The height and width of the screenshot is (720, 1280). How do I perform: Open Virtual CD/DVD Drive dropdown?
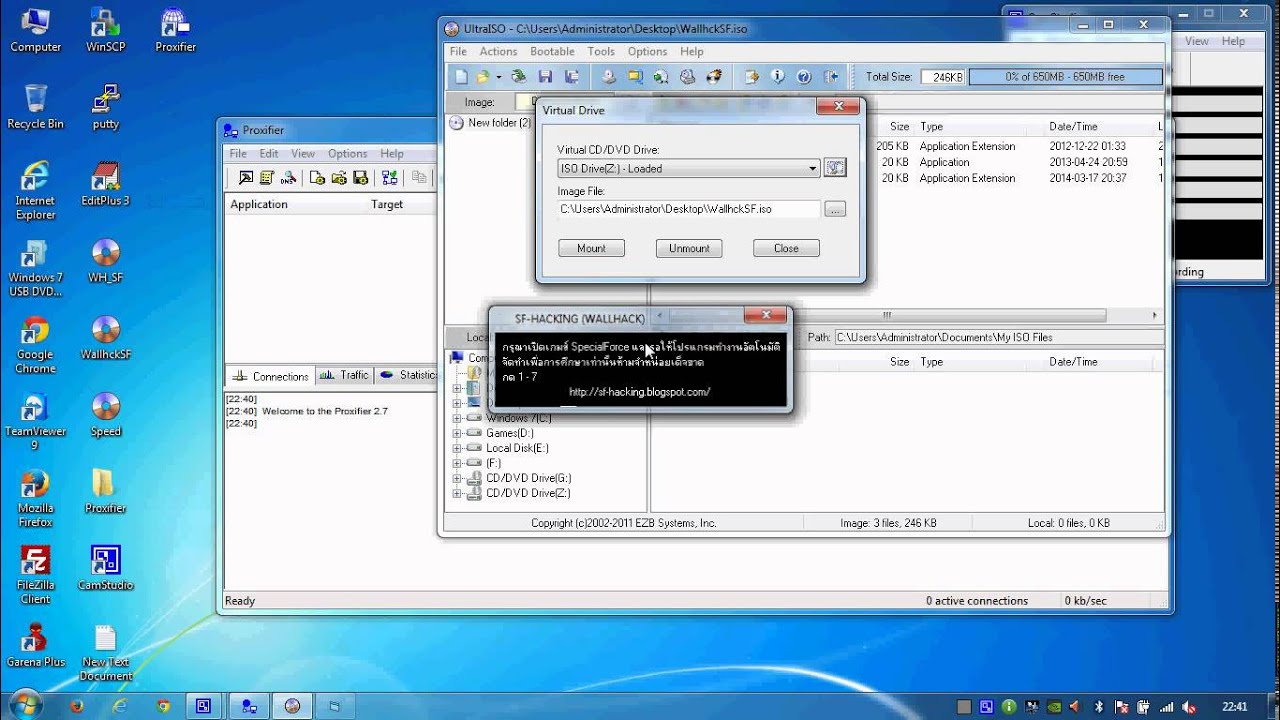coord(689,168)
